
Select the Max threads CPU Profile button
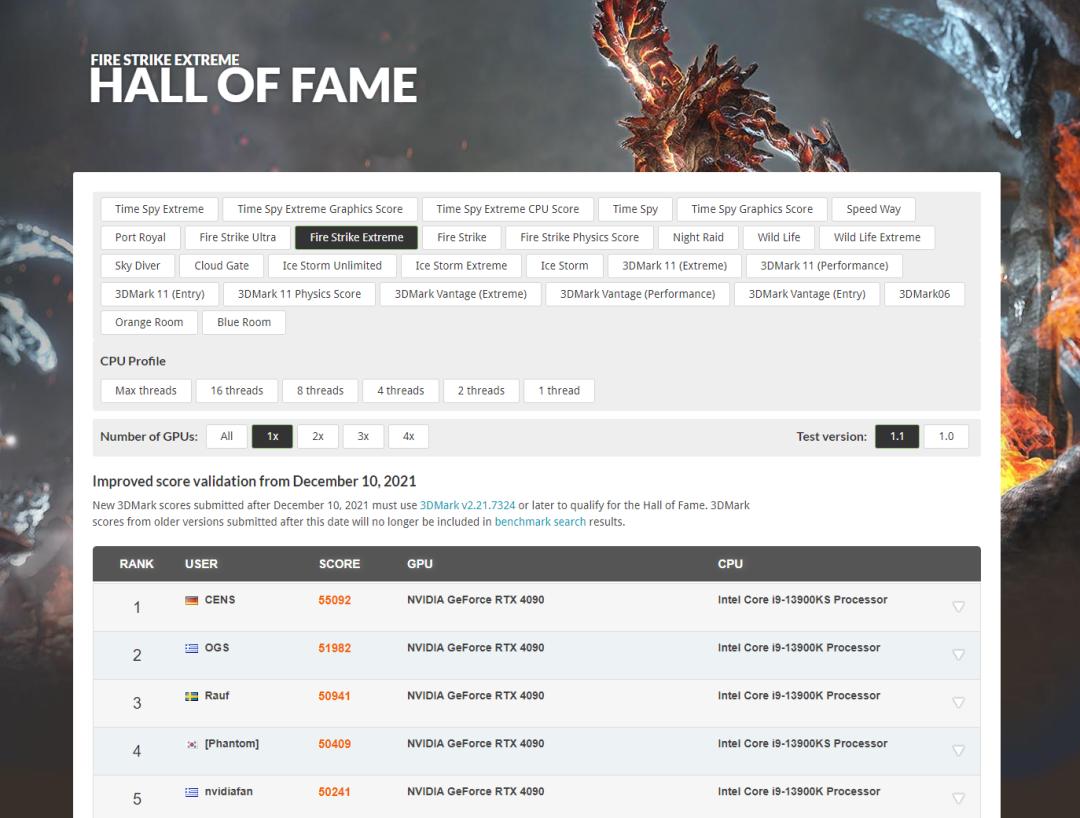click(x=146, y=390)
